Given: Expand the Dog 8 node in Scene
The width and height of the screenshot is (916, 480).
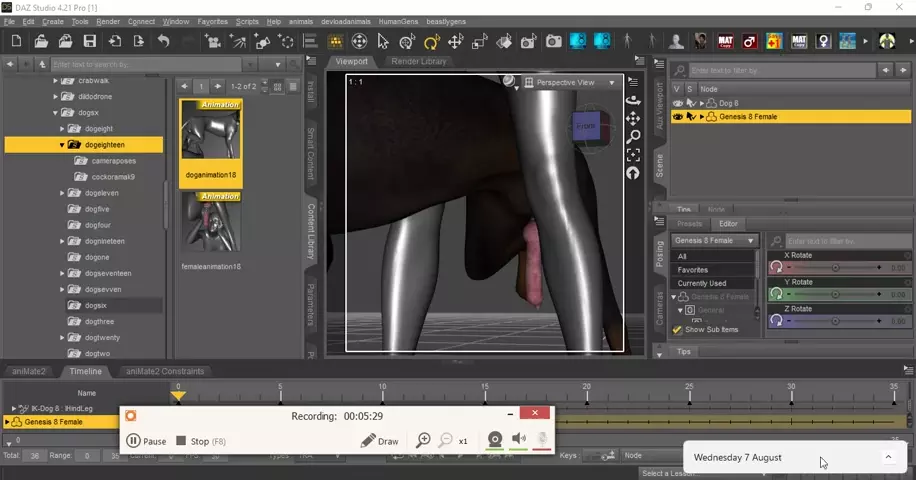Looking at the screenshot, I should (702, 103).
